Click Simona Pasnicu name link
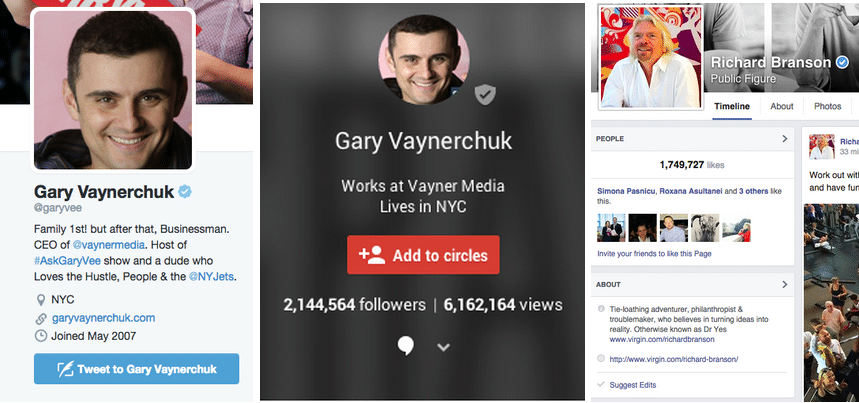The height and width of the screenshot is (403, 859). click(x=626, y=192)
